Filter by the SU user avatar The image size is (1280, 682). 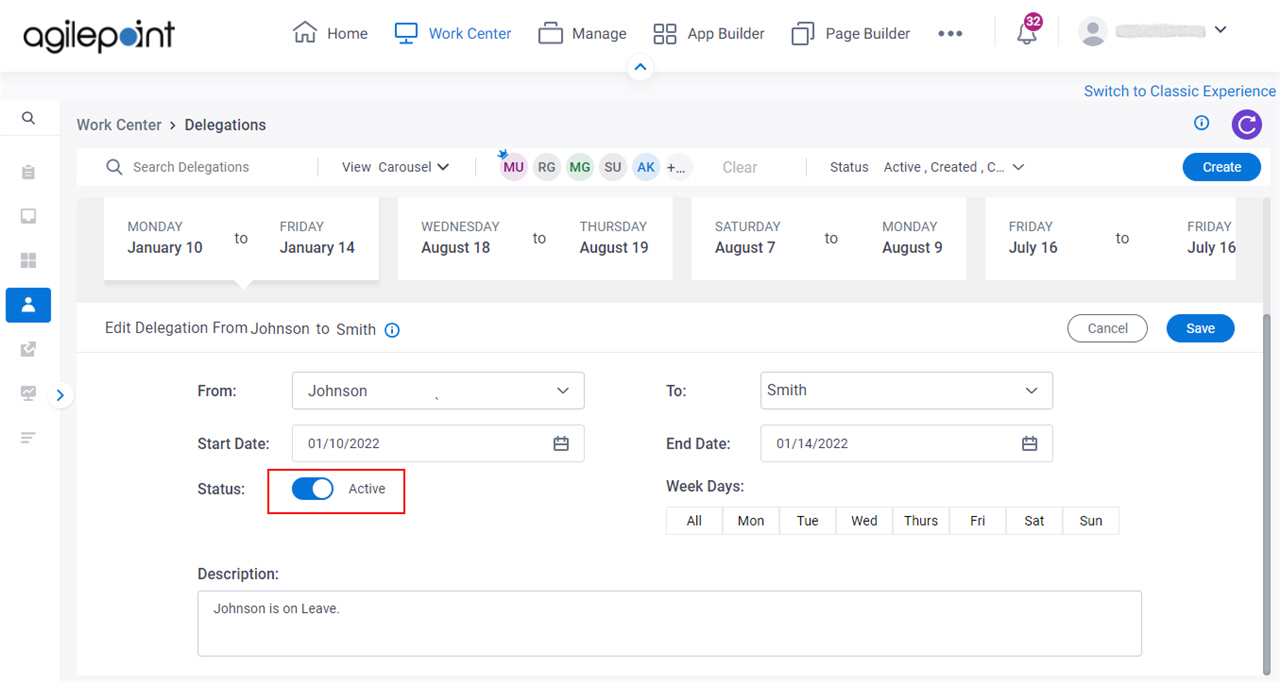pos(613,167)
